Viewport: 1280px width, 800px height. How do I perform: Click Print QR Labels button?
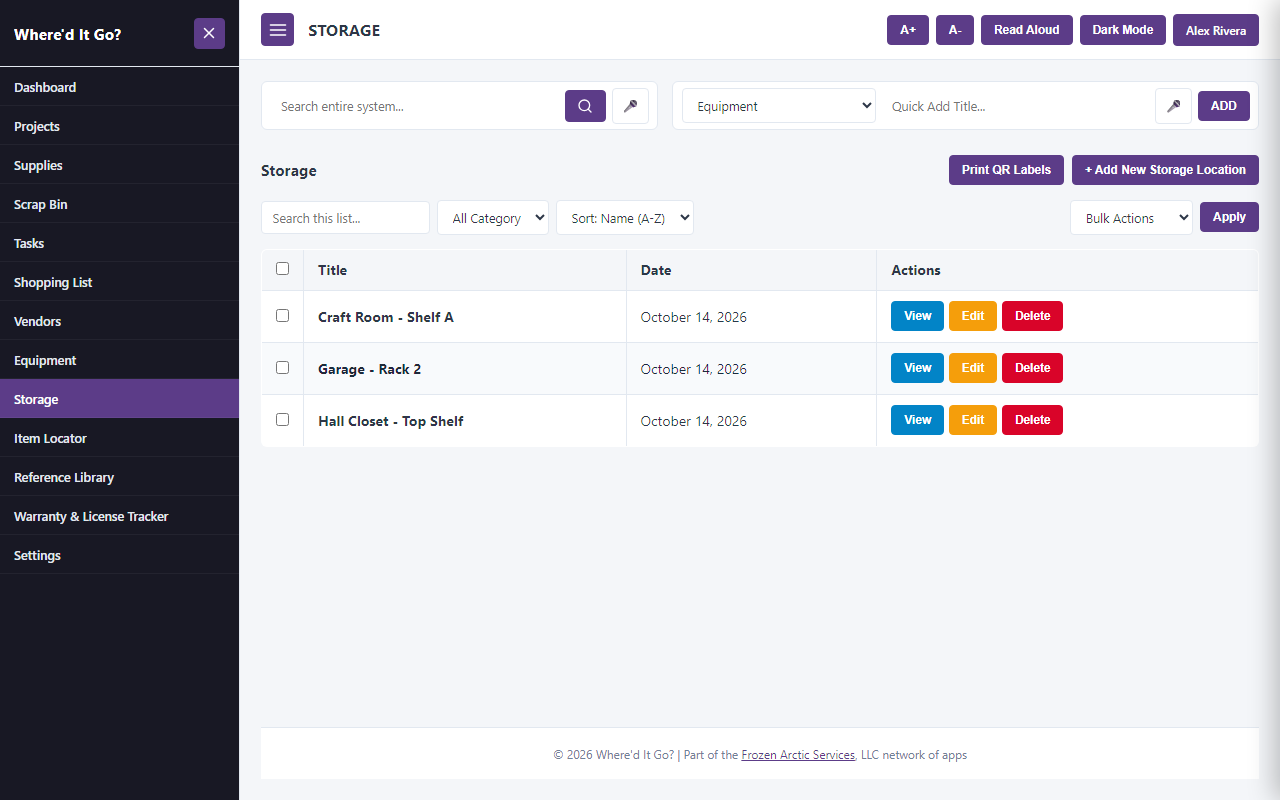coord(1006,170)
